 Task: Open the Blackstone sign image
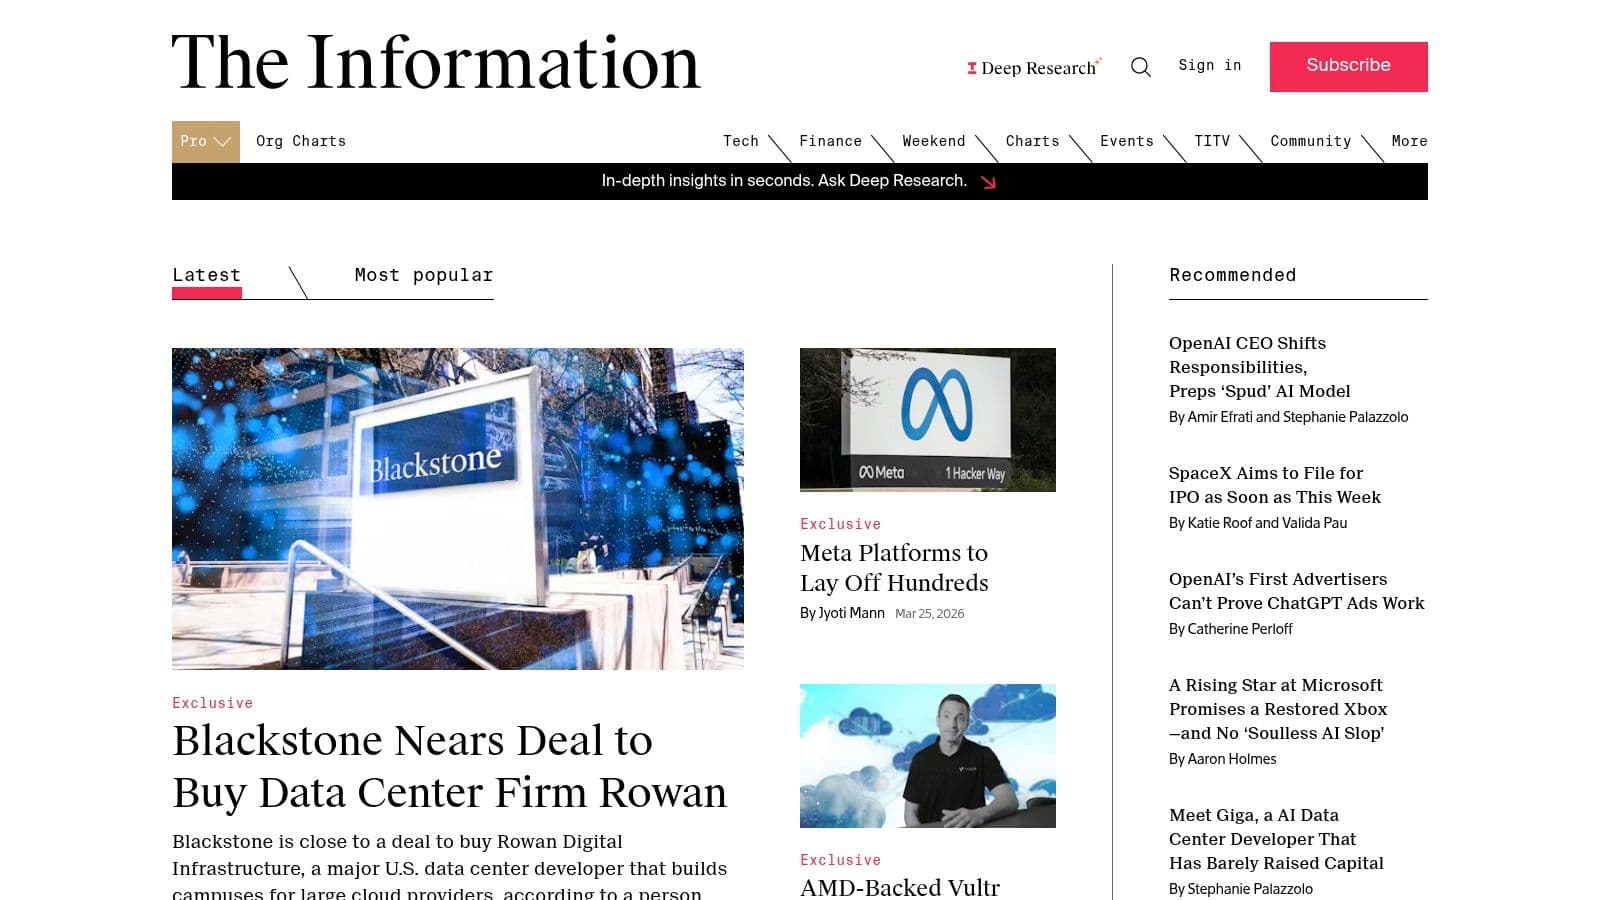pos(458,509)
